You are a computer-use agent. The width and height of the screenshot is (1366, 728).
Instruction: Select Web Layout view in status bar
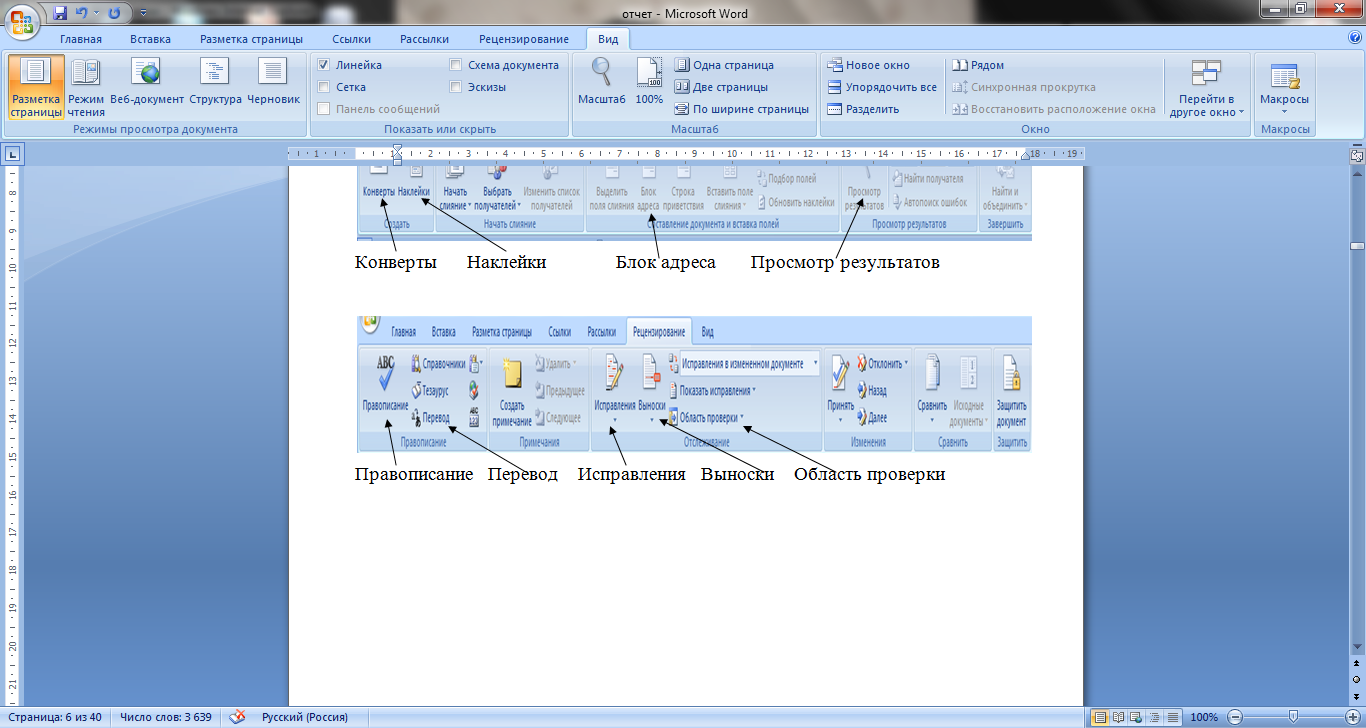coord(1136,717)
